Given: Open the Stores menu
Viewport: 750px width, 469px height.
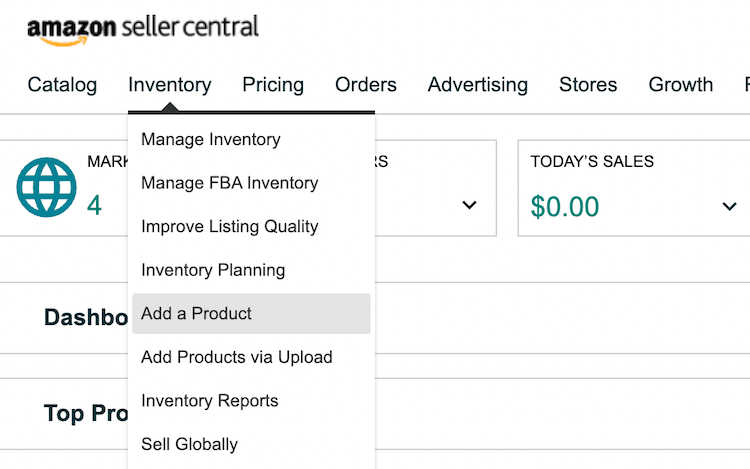Looking at the screenshot, I should 588,85.
